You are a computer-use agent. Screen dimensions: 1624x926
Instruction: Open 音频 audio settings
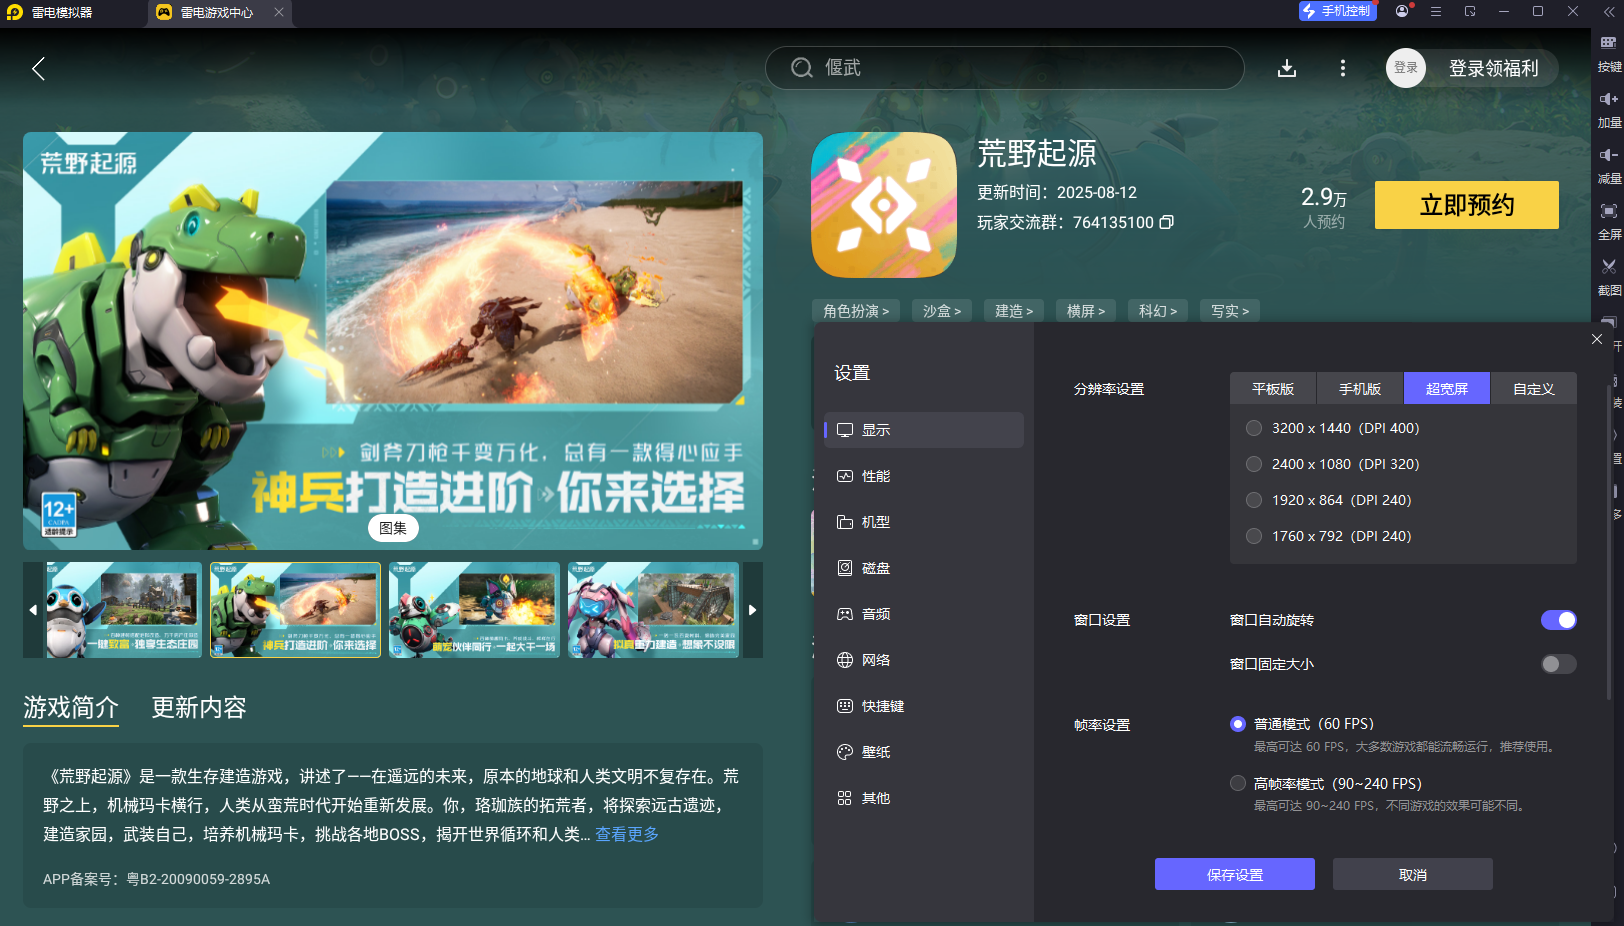pos(924,614)
